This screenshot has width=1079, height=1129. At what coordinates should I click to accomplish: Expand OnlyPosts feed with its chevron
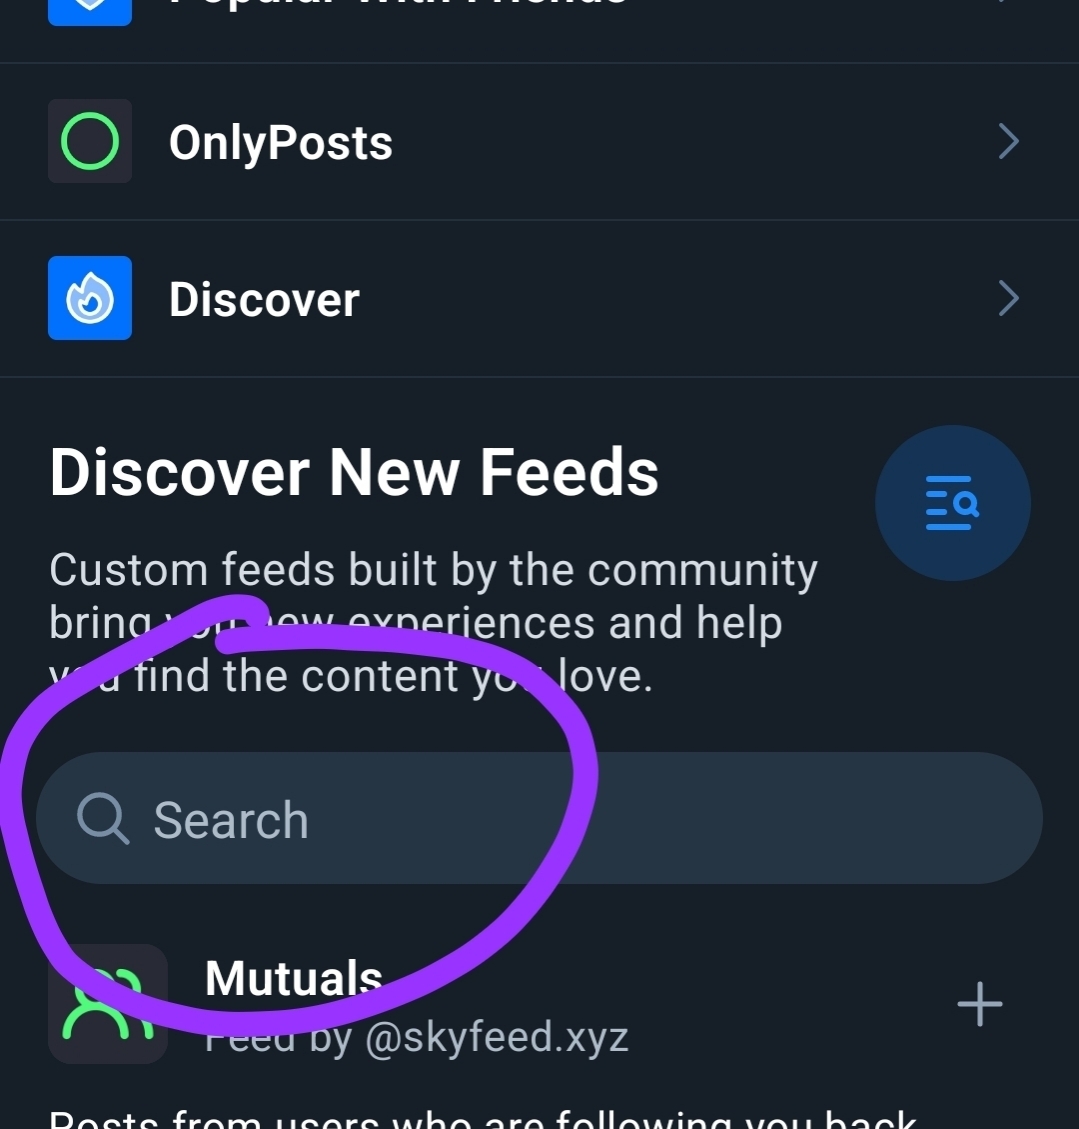pyautogui.click(x=1008, y=142)
